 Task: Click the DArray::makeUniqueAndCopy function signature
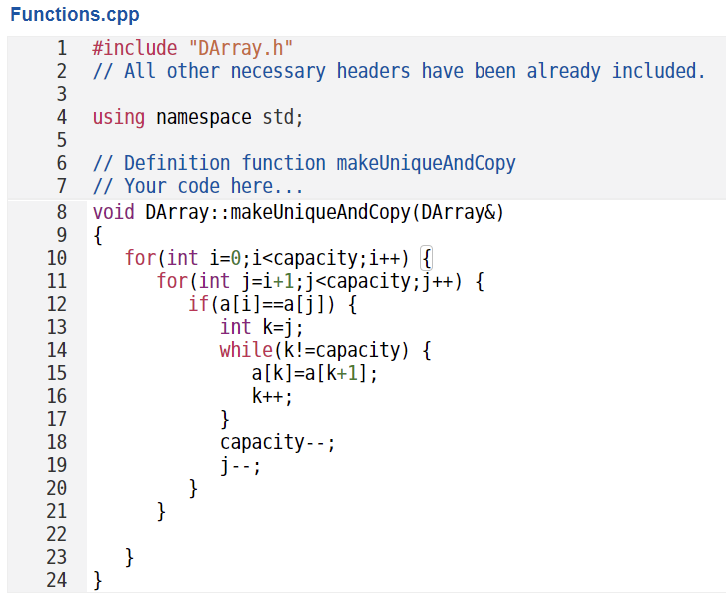pyautogui.click(x=298, y=212)
